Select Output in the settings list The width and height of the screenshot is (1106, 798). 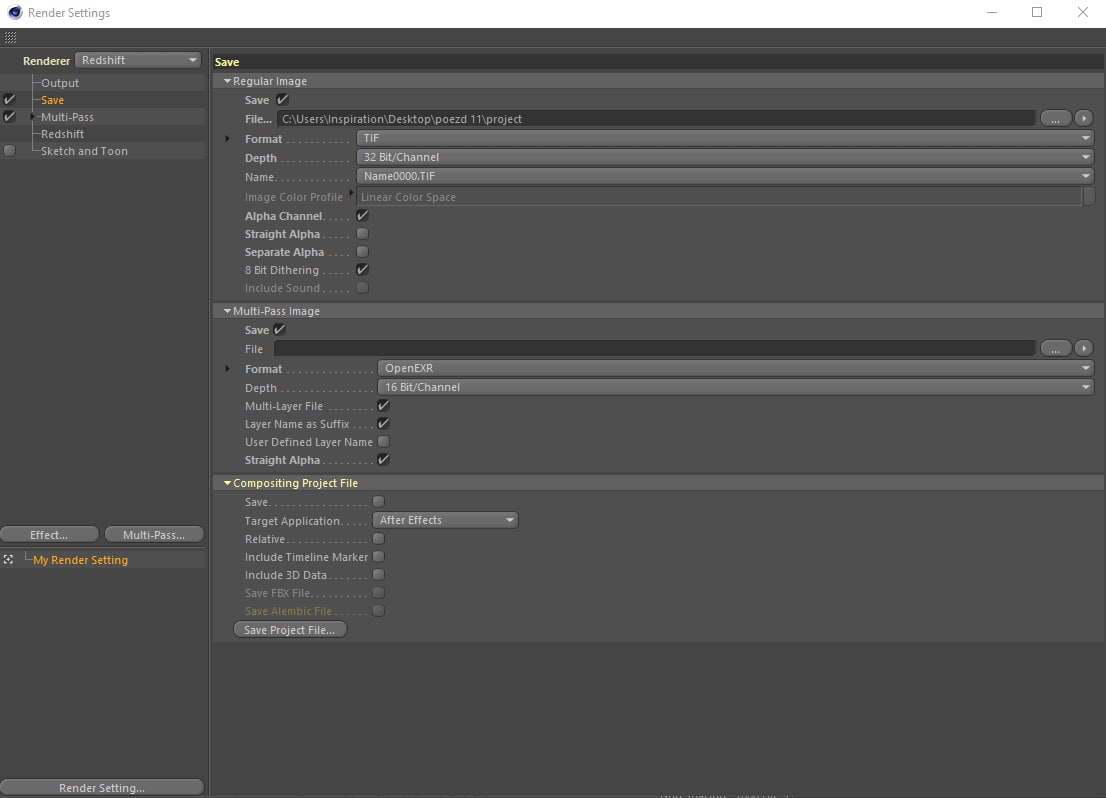pos(60,83)
